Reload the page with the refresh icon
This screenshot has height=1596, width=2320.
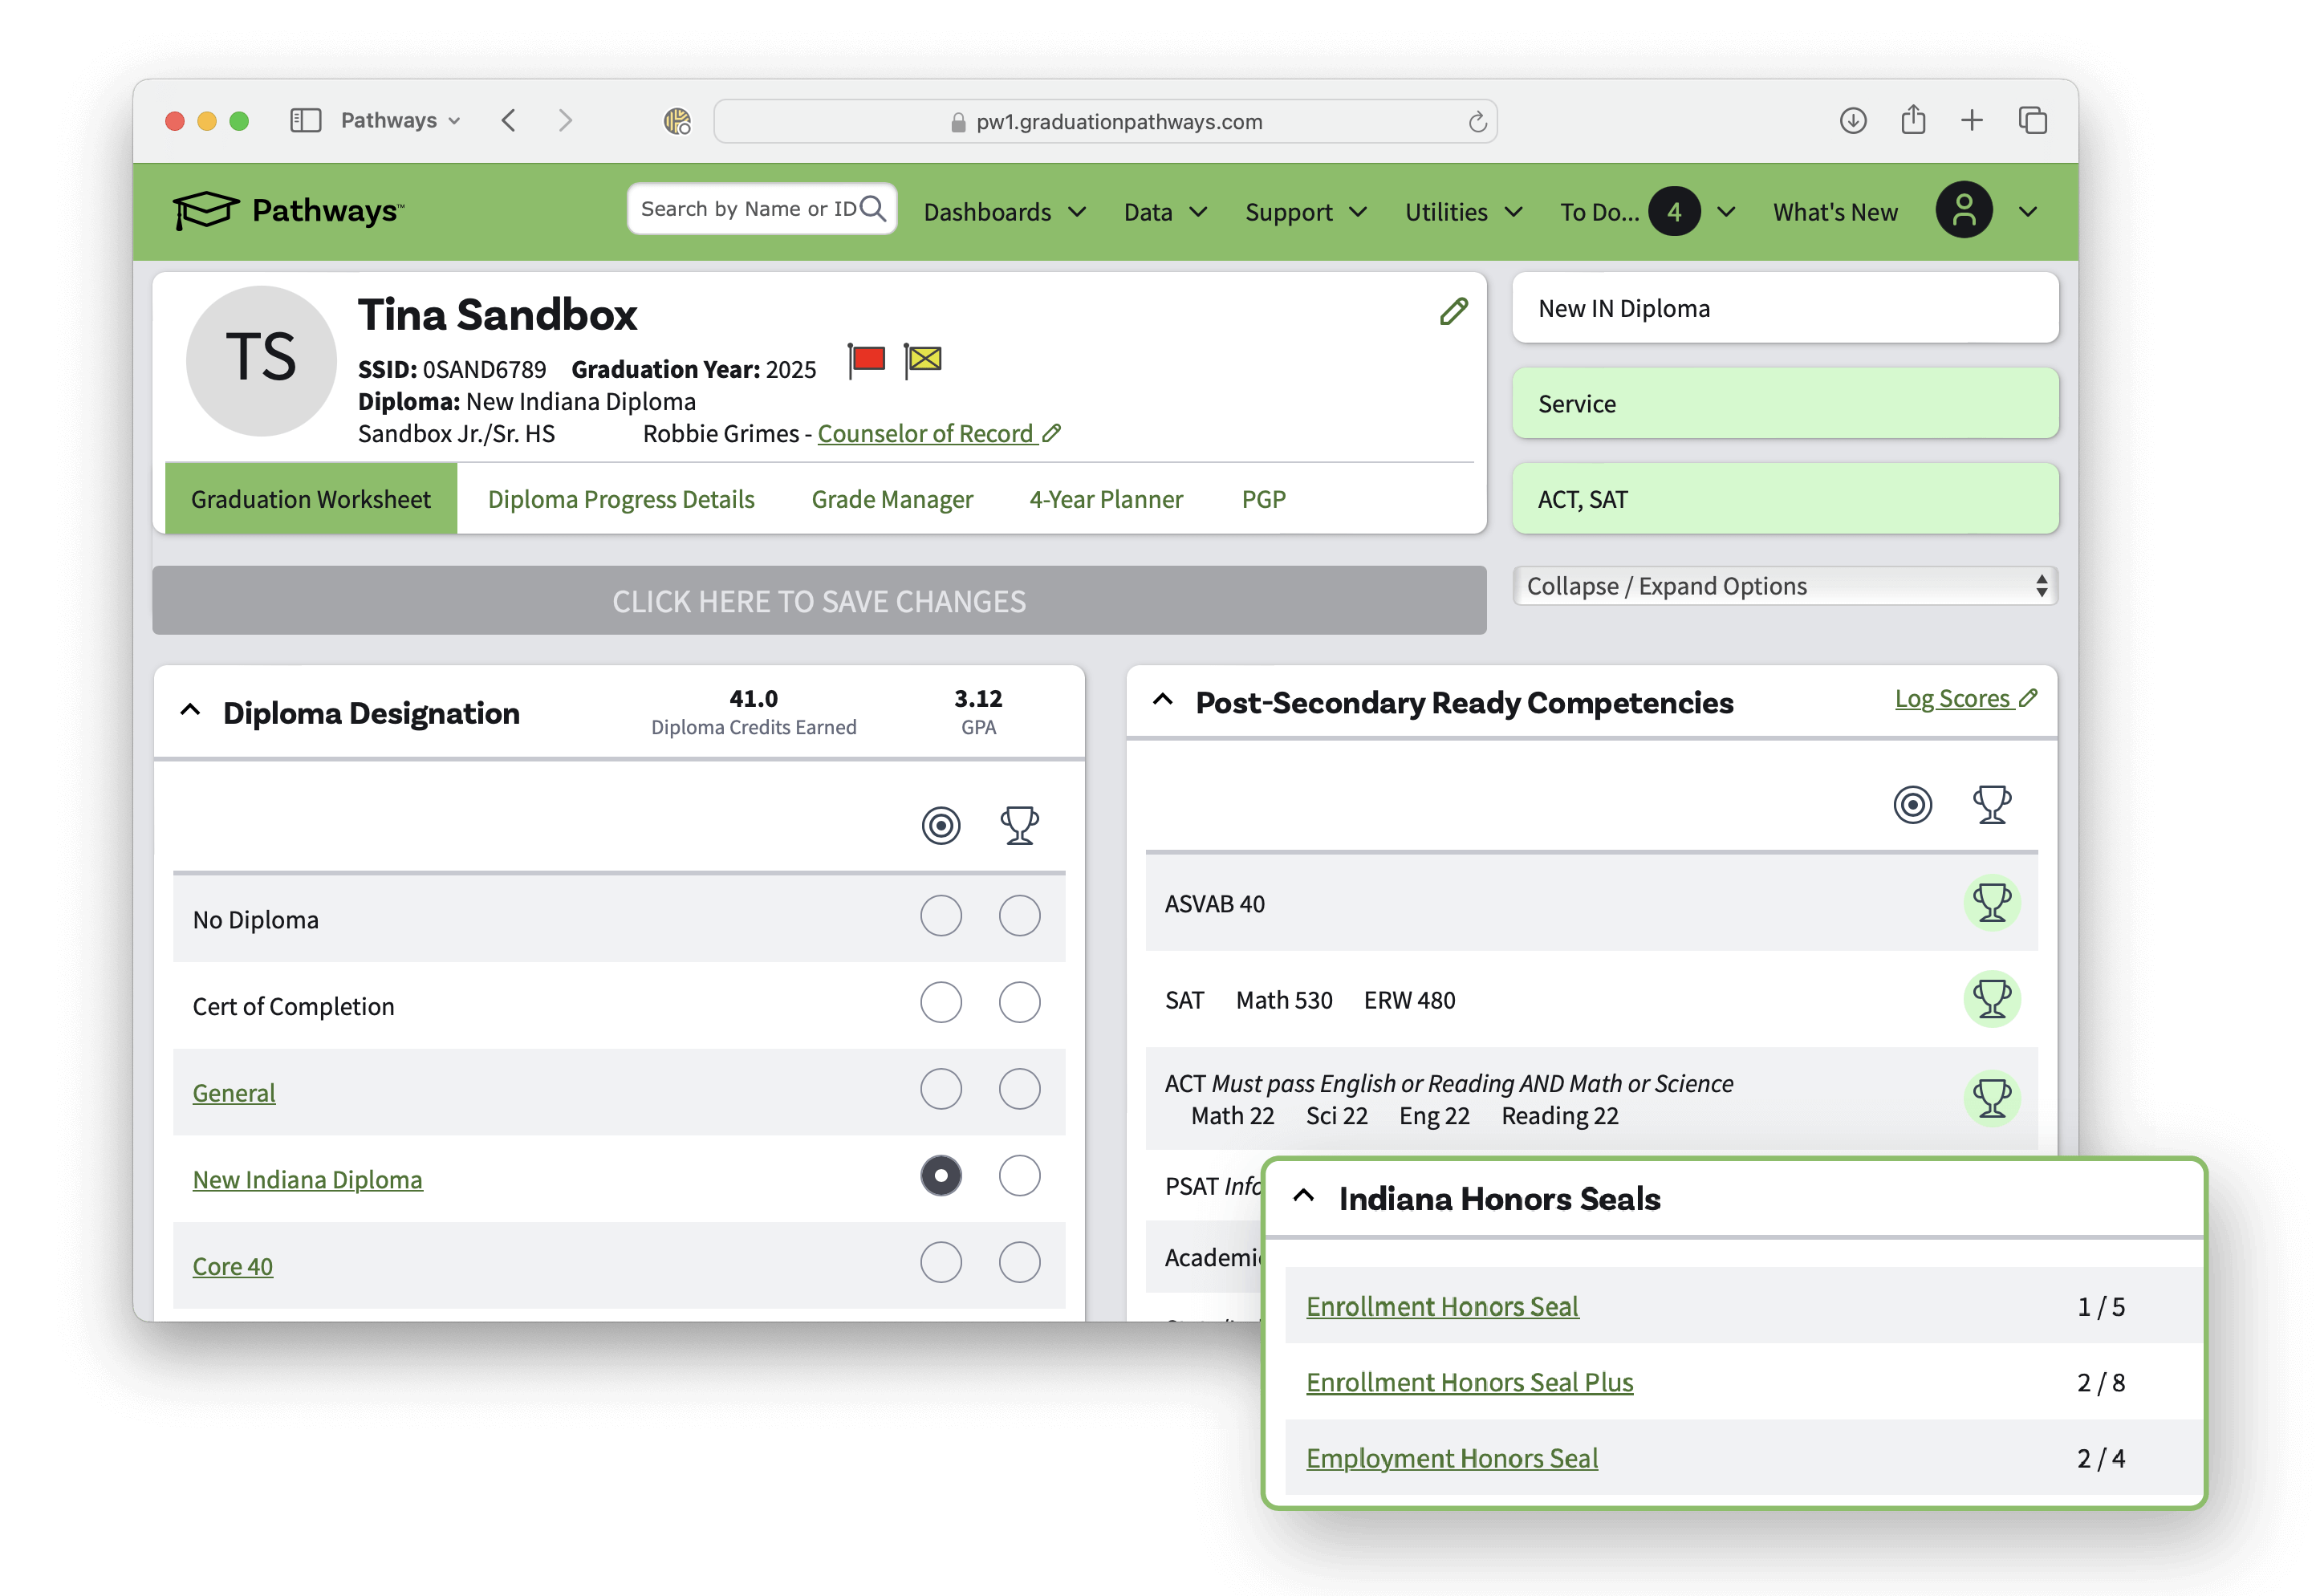coord(1477,122)
